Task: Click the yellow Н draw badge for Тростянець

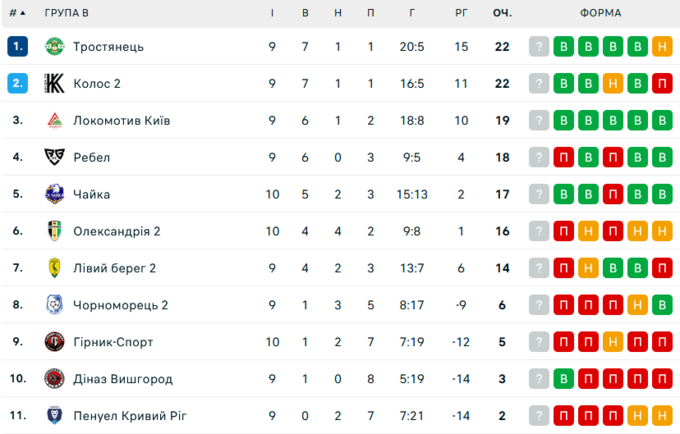Action: pos(661,47)
